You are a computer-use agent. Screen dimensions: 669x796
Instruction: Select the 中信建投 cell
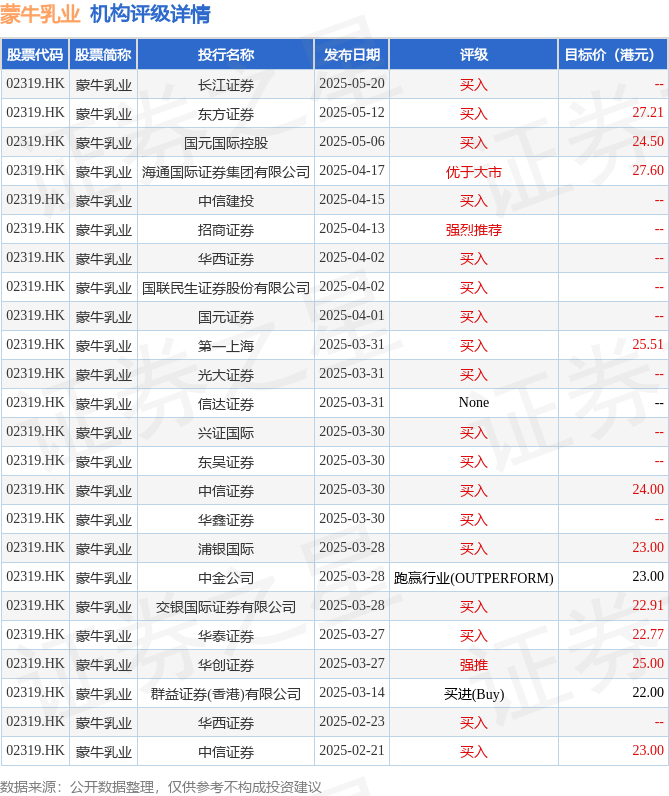[x=226, y=201]
